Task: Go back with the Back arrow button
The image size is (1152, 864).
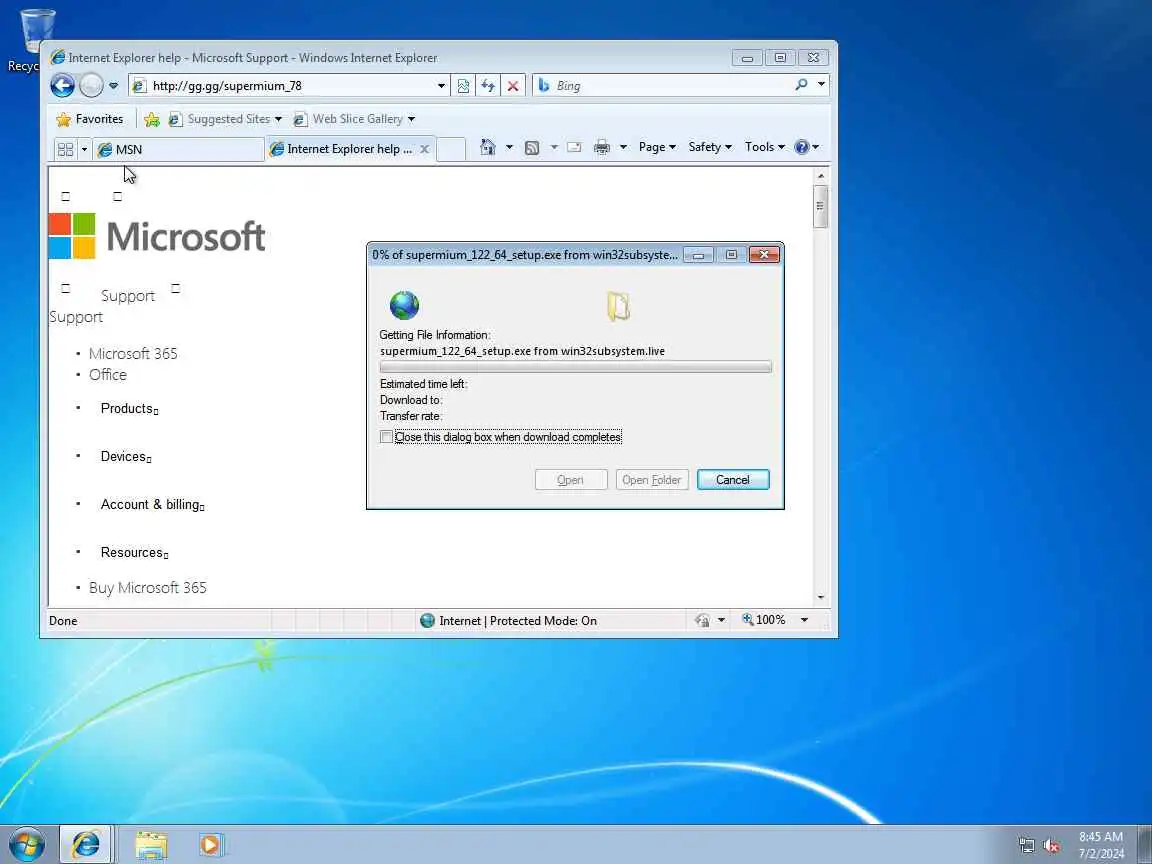Action: point(62,86)
